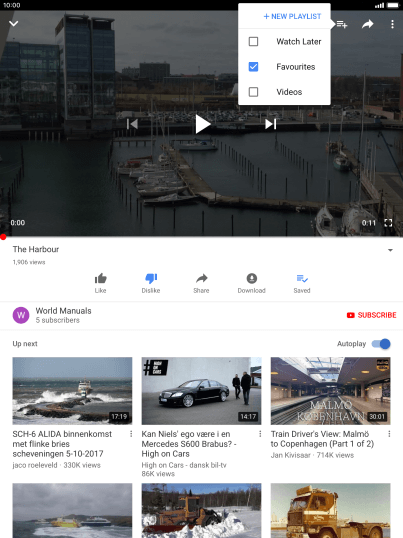Check the Watch Later checkbox

[253, 42]
